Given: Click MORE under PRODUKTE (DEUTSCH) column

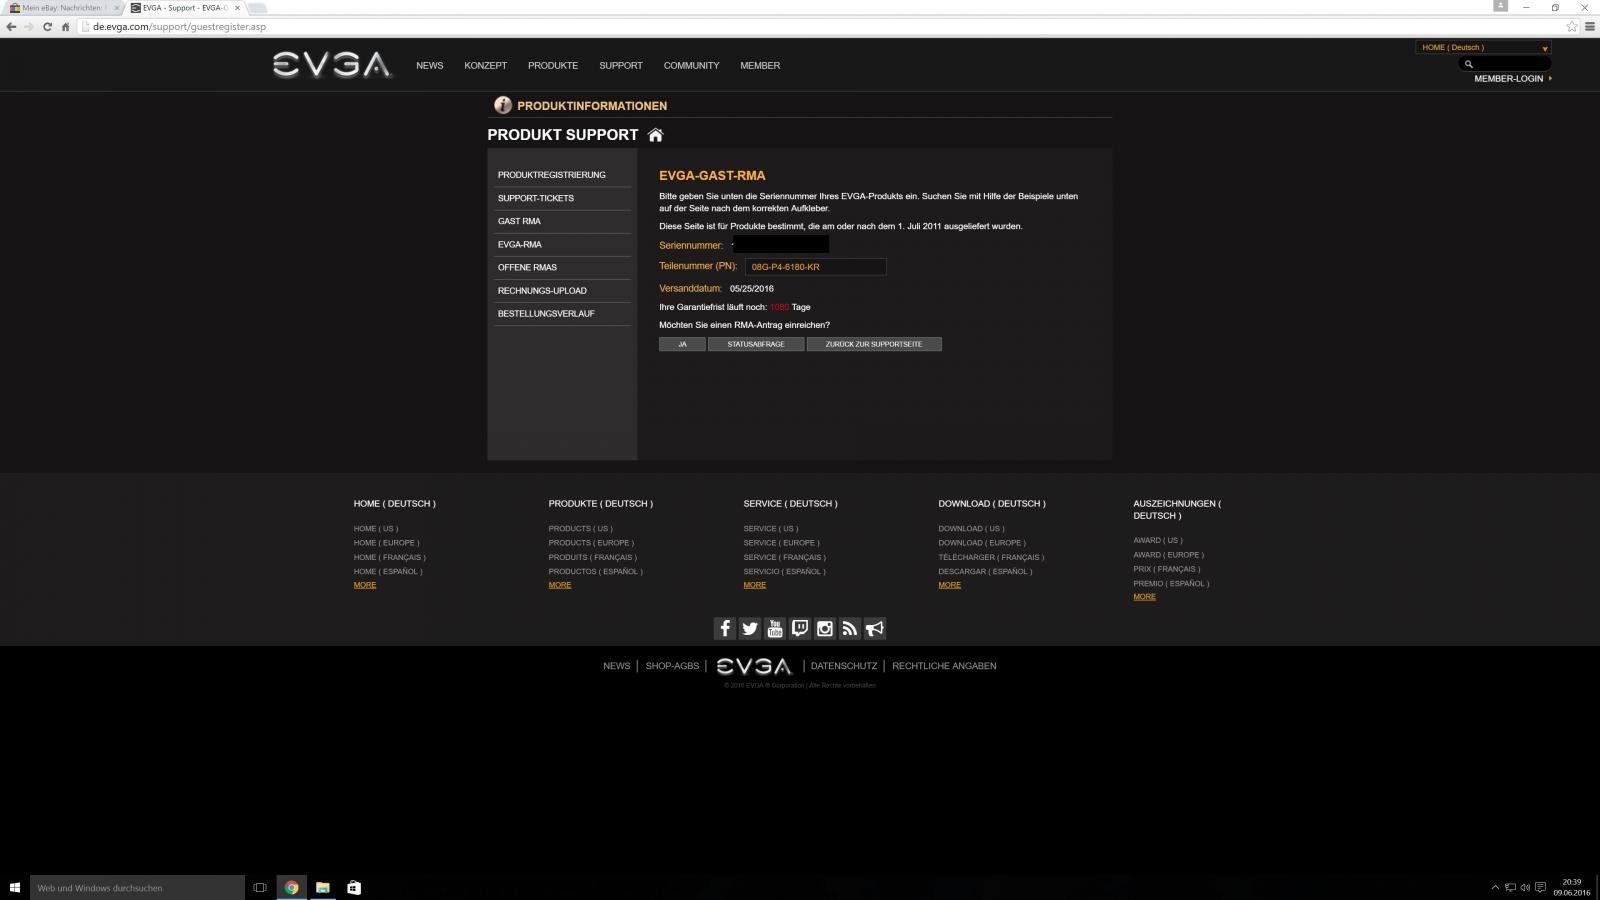Looking at the screenshot, I should 560,585.
